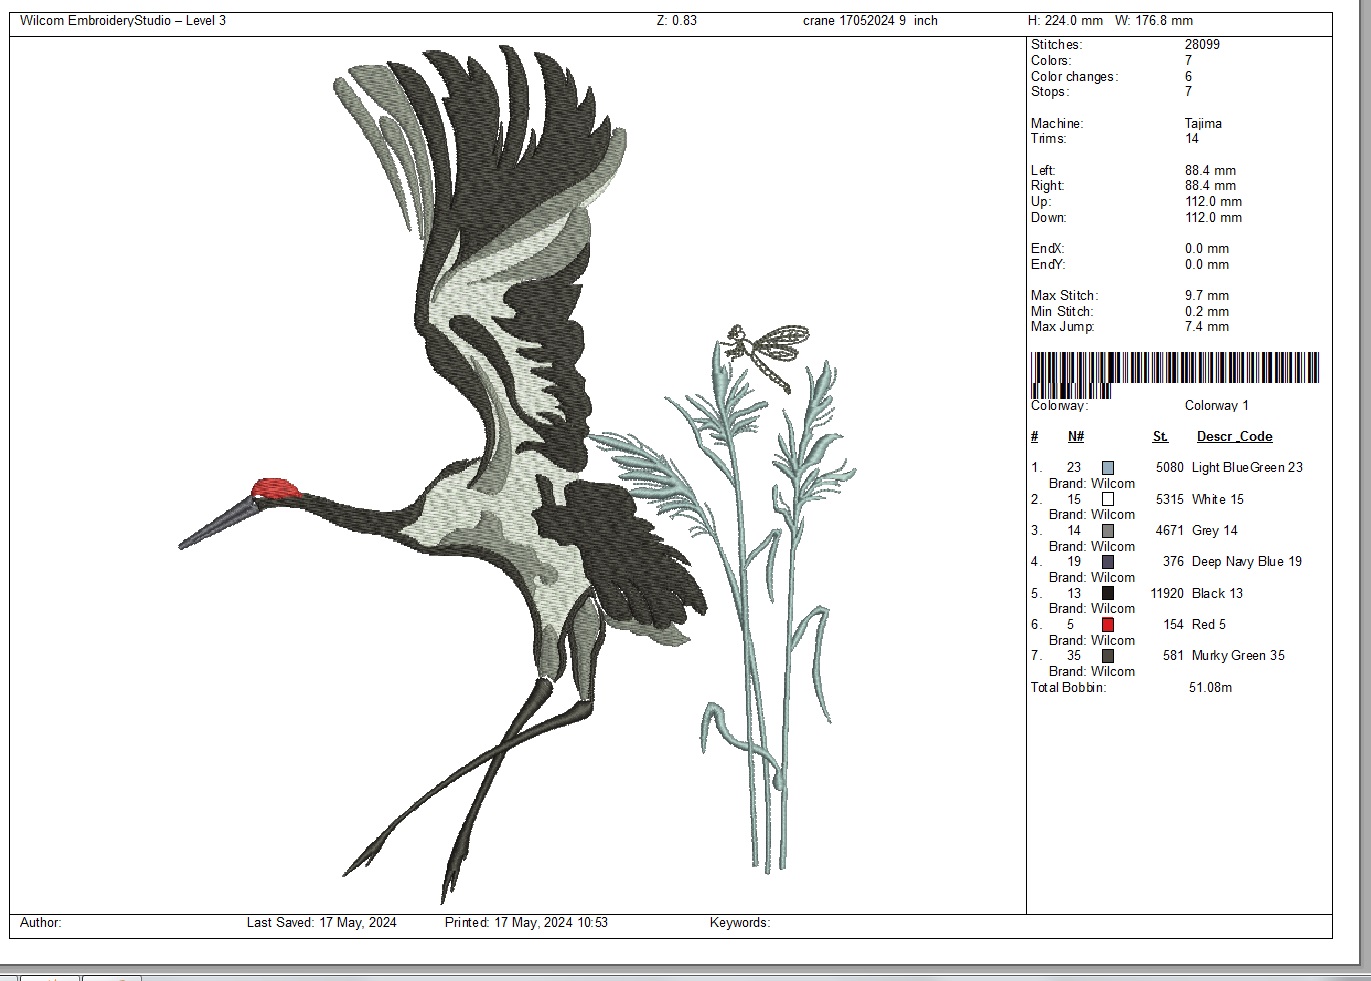Click the Colorway 1 value text
Screen dimensions: 1371x981
[x=1216, y=406]
